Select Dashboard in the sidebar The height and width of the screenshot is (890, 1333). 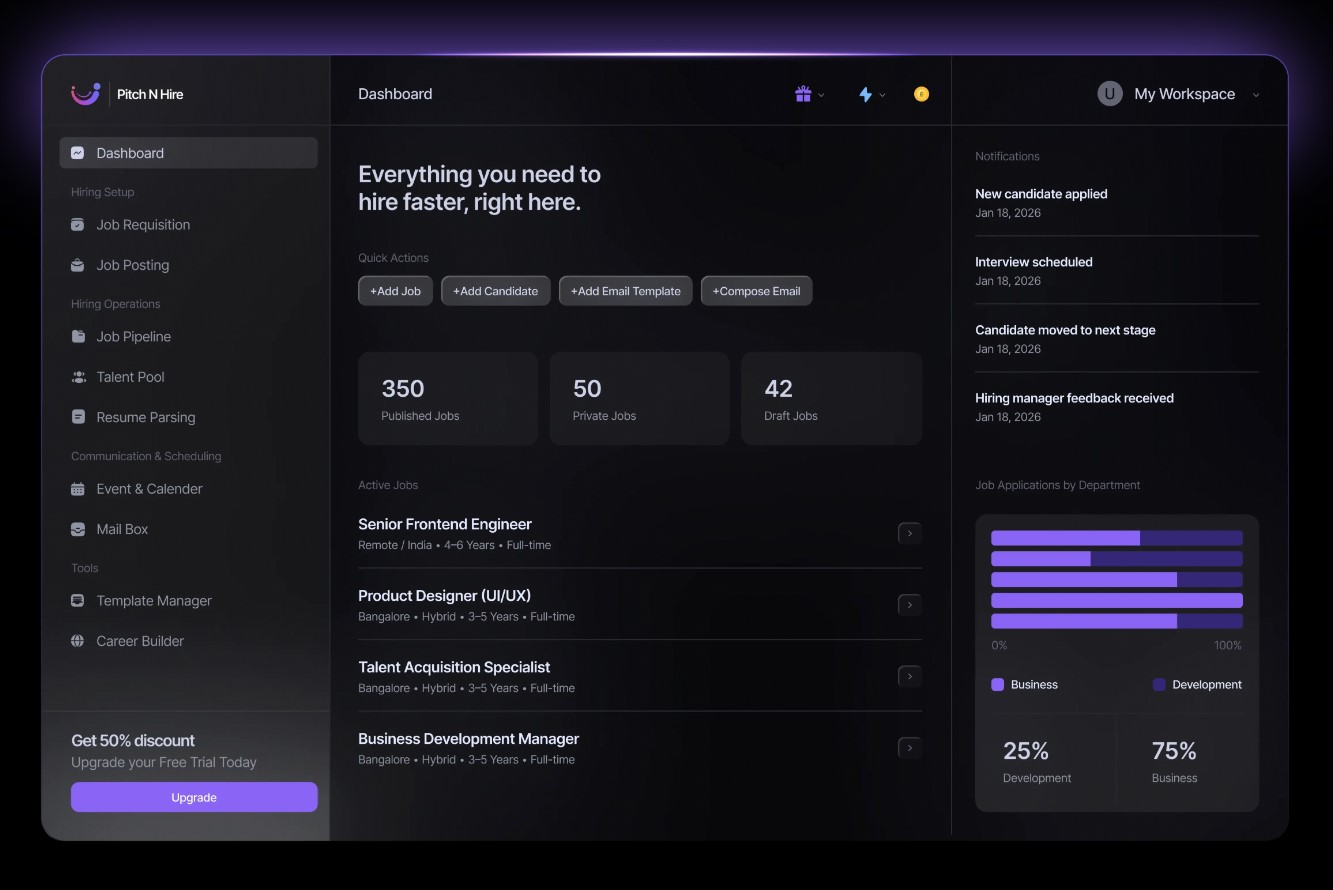(189, 153)
